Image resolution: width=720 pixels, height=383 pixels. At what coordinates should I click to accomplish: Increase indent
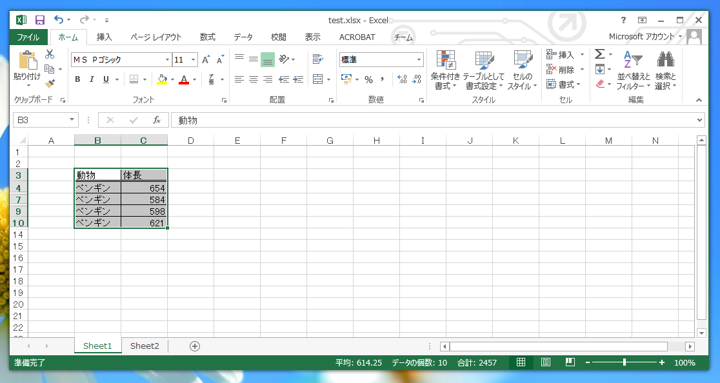tap(298, 79)
